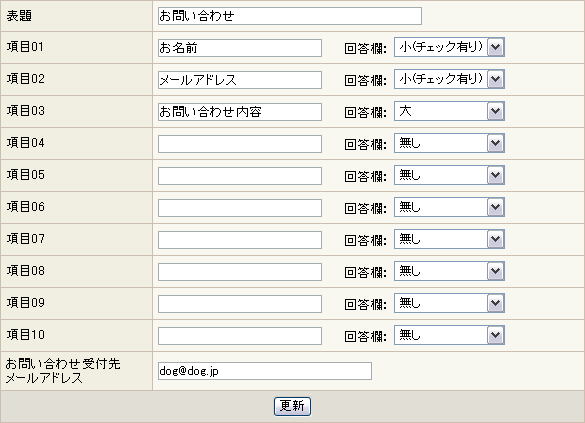
Task: Click the empty 項目04 text field
Action: click(x=240, y=144)
